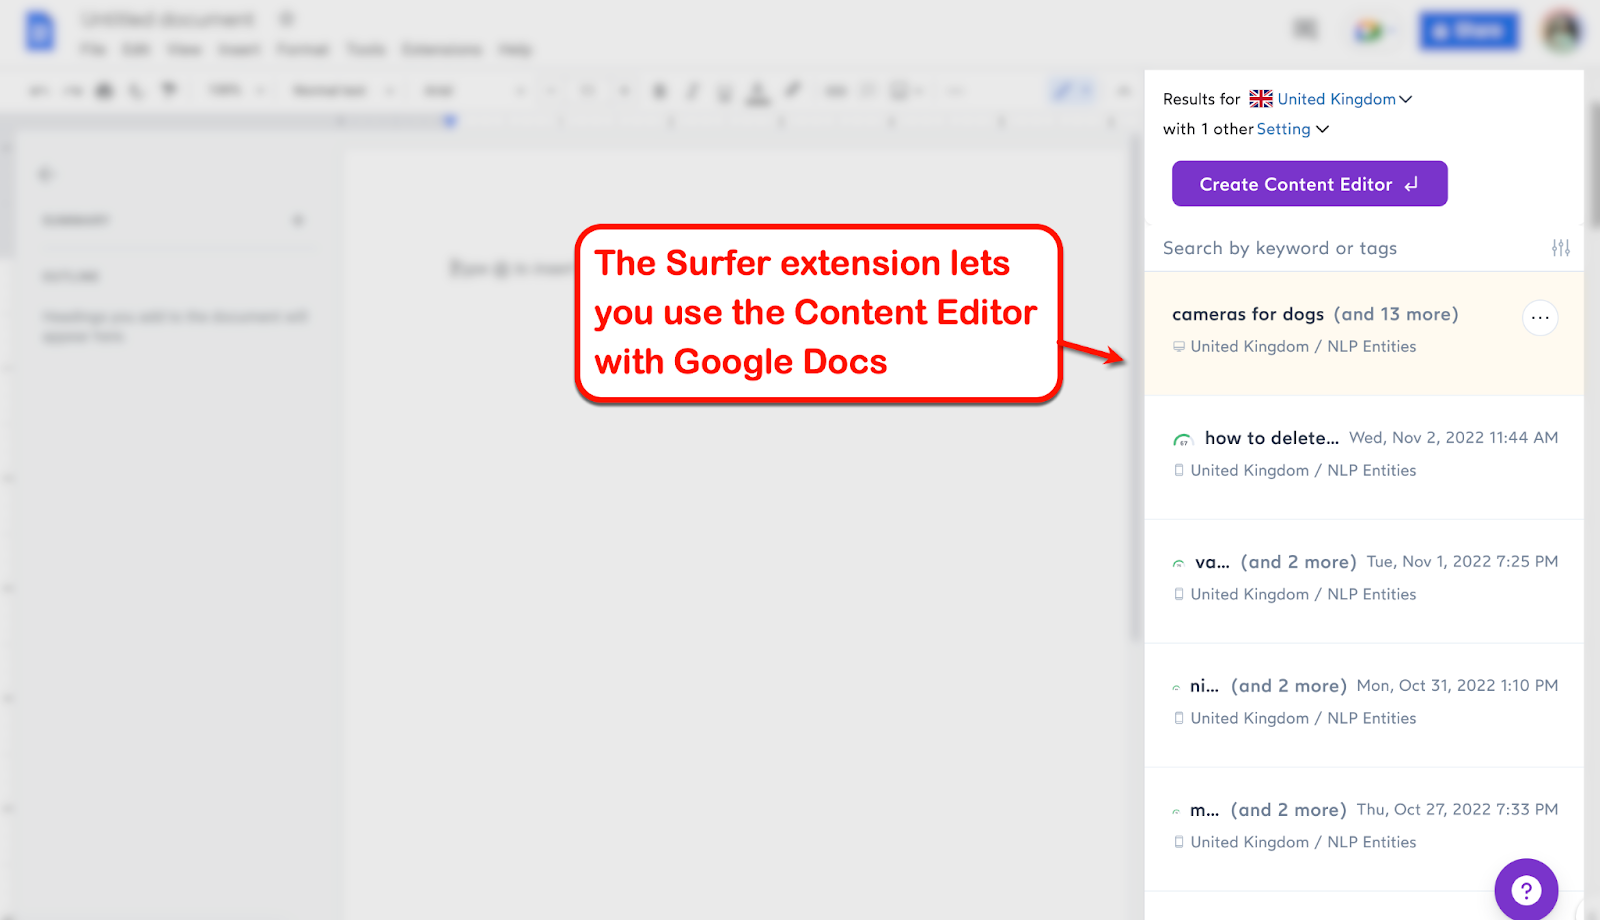Click the Print icon in Docs toolbar
This screenshot has width=1600, height=920.
(x=104, y=91)
